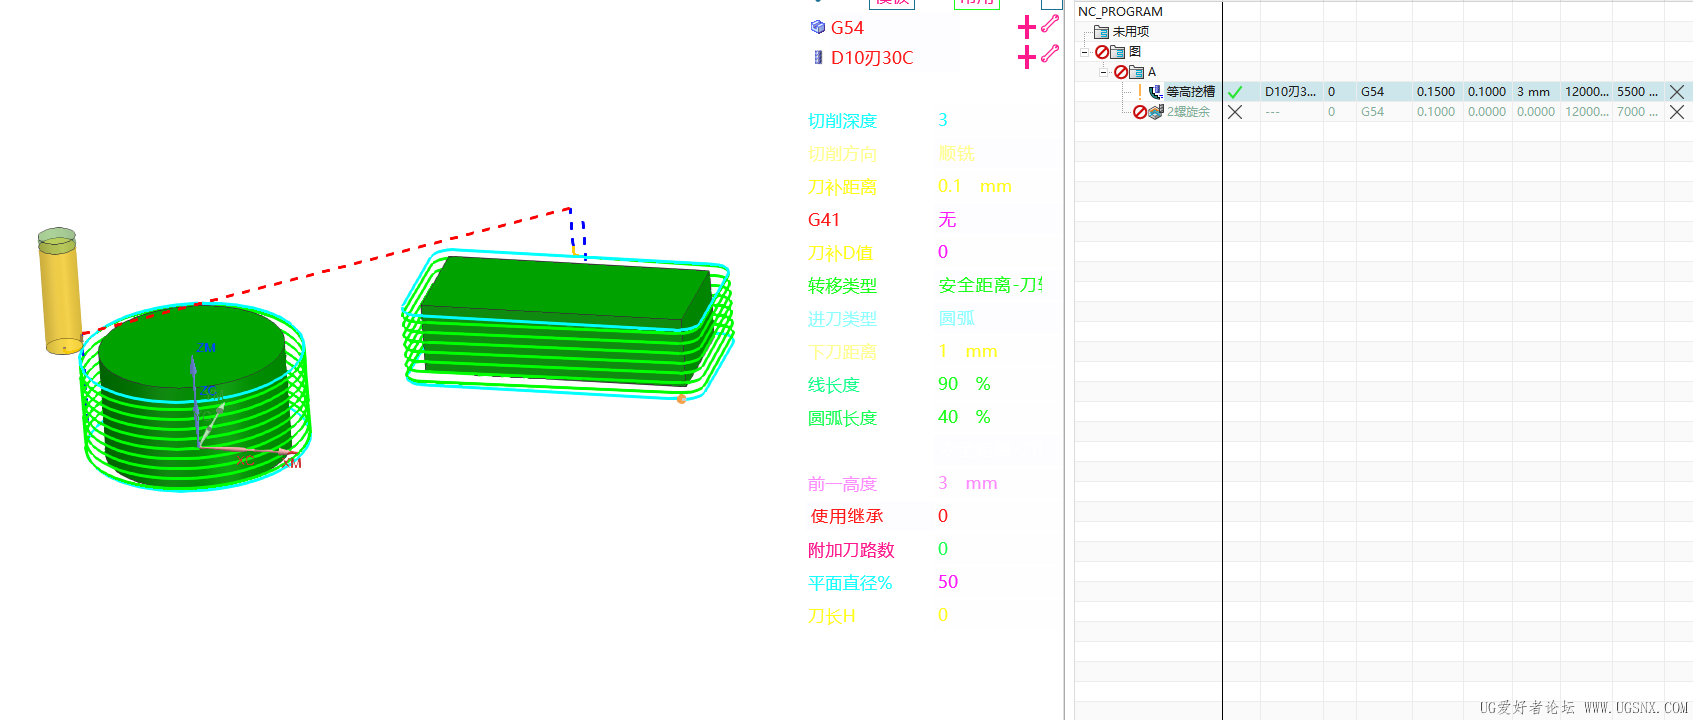The image size is (1693, 720).
Task: Toggle the X mark on 2螺旋余 row
Action: 1235,112
